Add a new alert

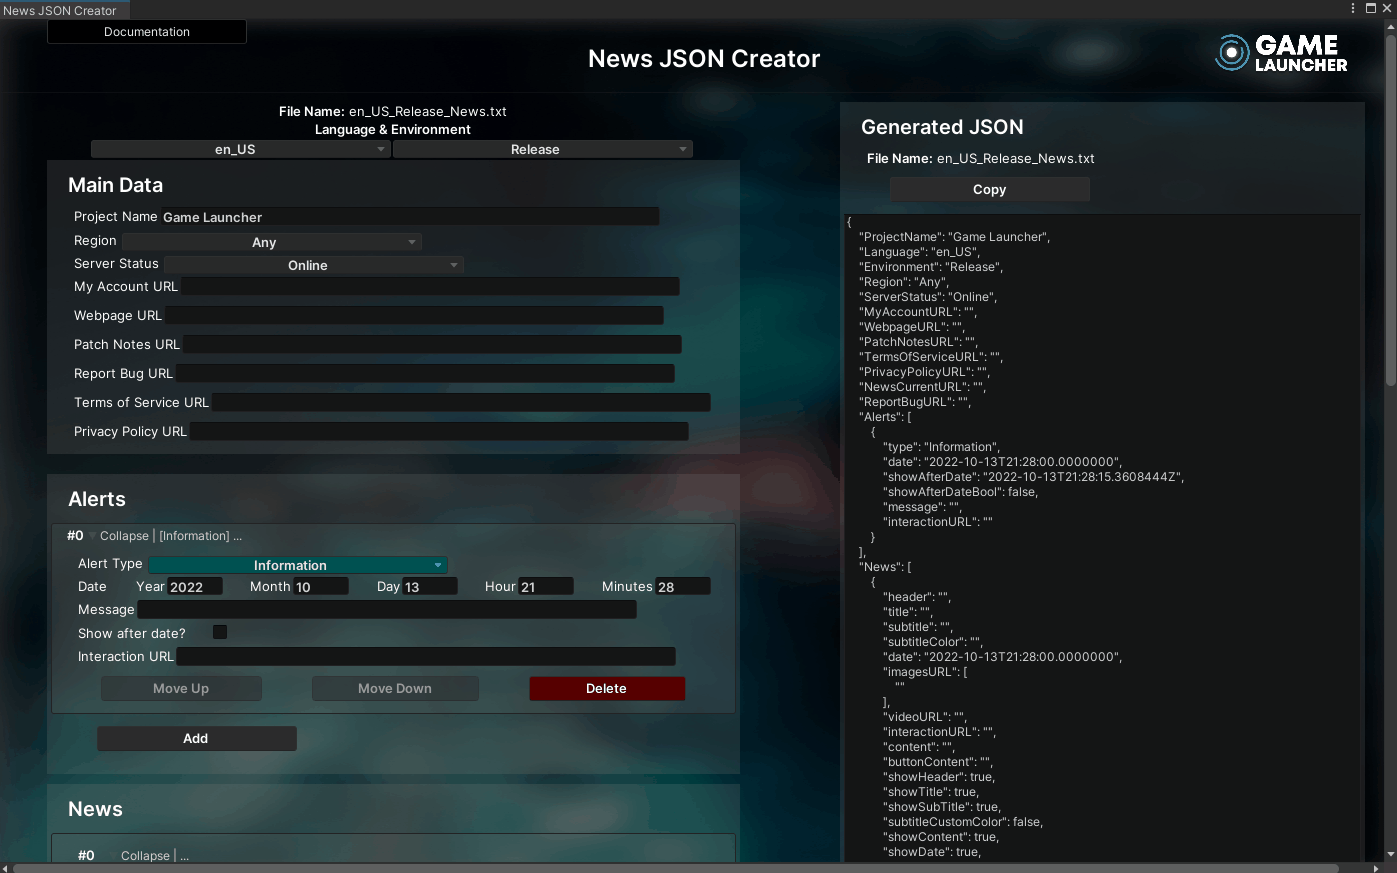(x=196, y=738)
